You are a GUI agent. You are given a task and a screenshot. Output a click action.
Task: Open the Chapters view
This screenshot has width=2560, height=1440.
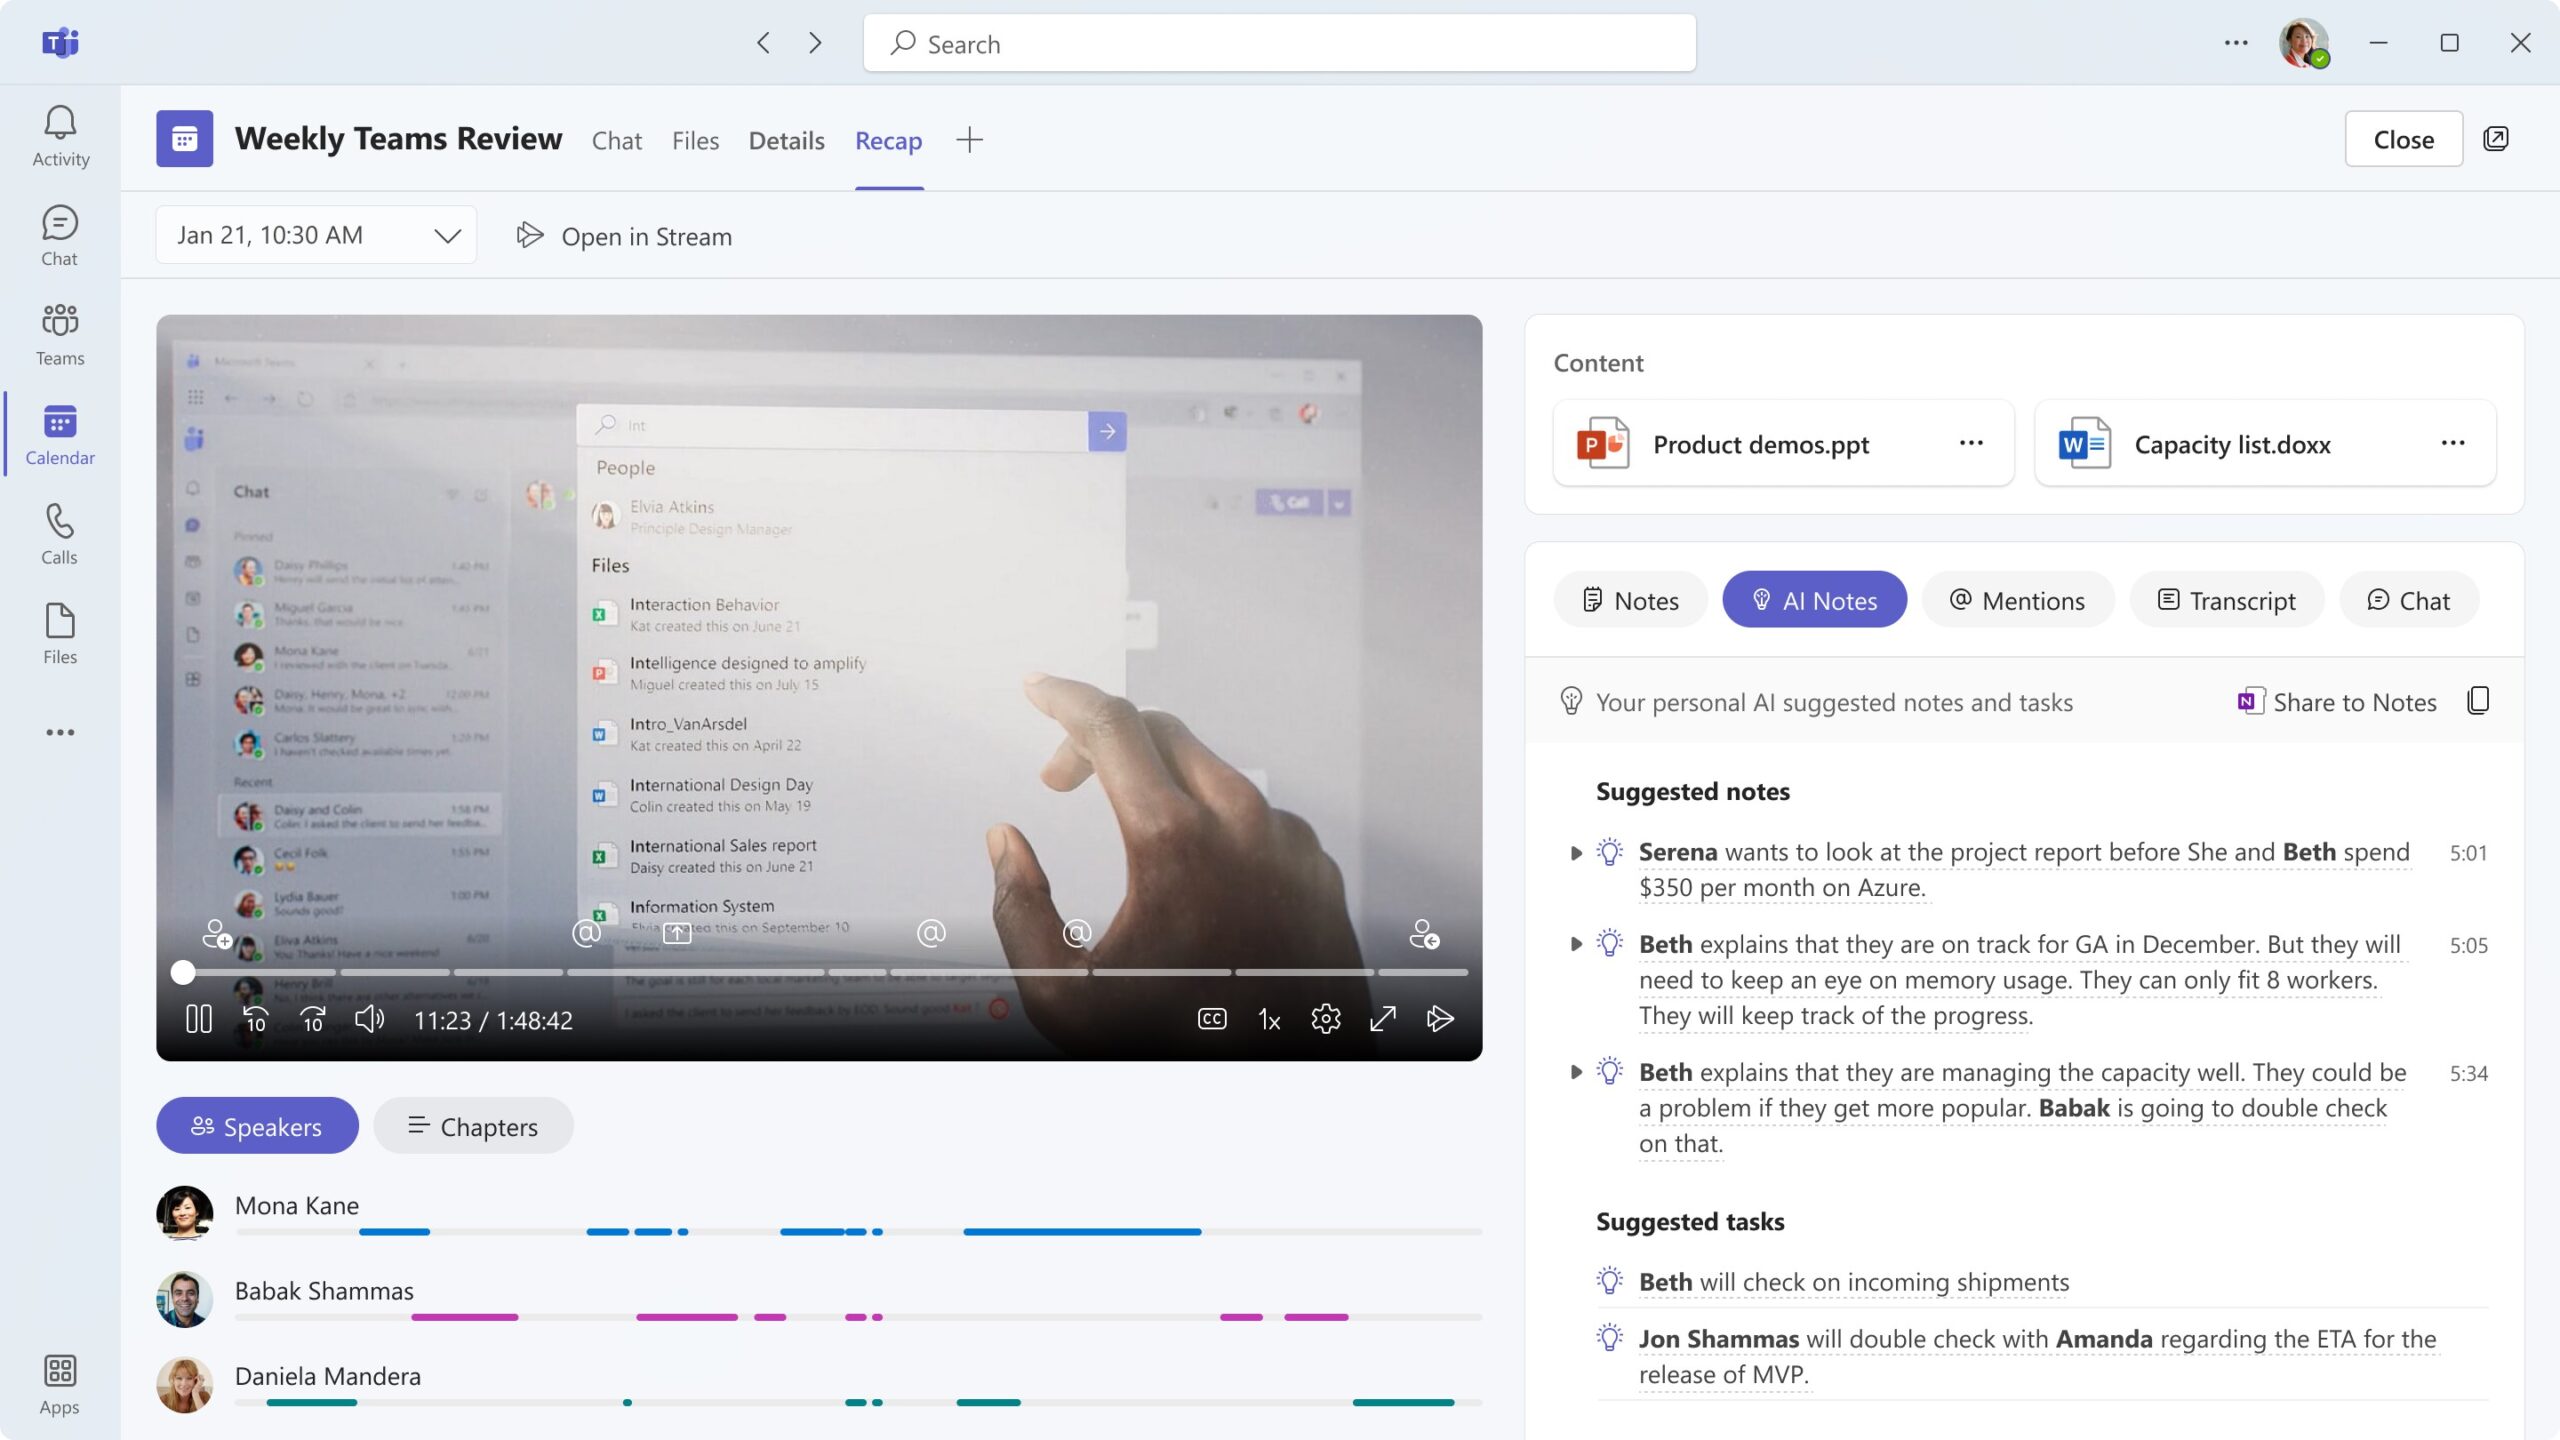point(471,1125)
